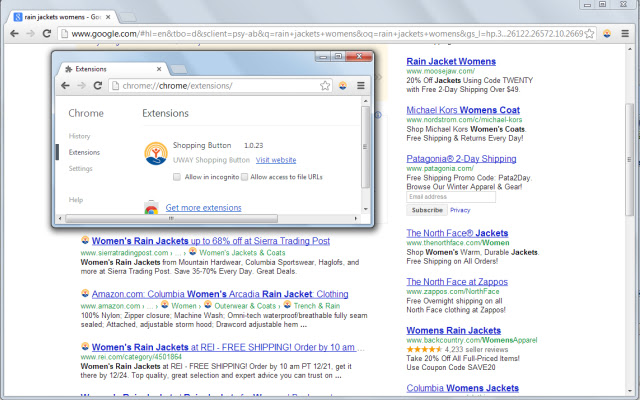Click Email address field in Patagonia ad
Screen dimensions: 640x400
[451, 197]
